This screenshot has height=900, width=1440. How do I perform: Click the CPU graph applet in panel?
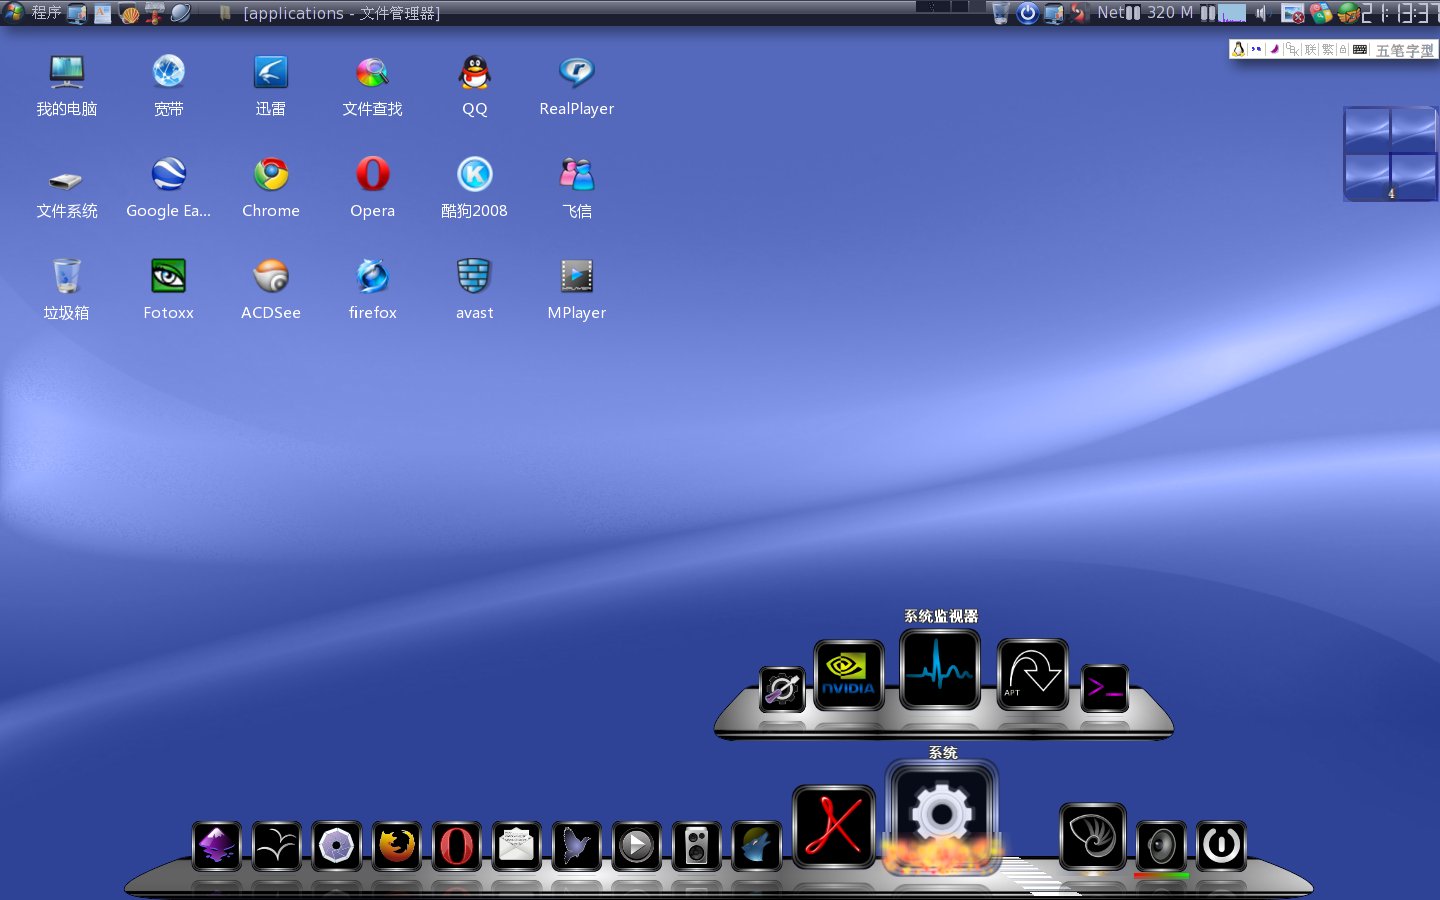pyautogui.click(x=1234, y=13)
